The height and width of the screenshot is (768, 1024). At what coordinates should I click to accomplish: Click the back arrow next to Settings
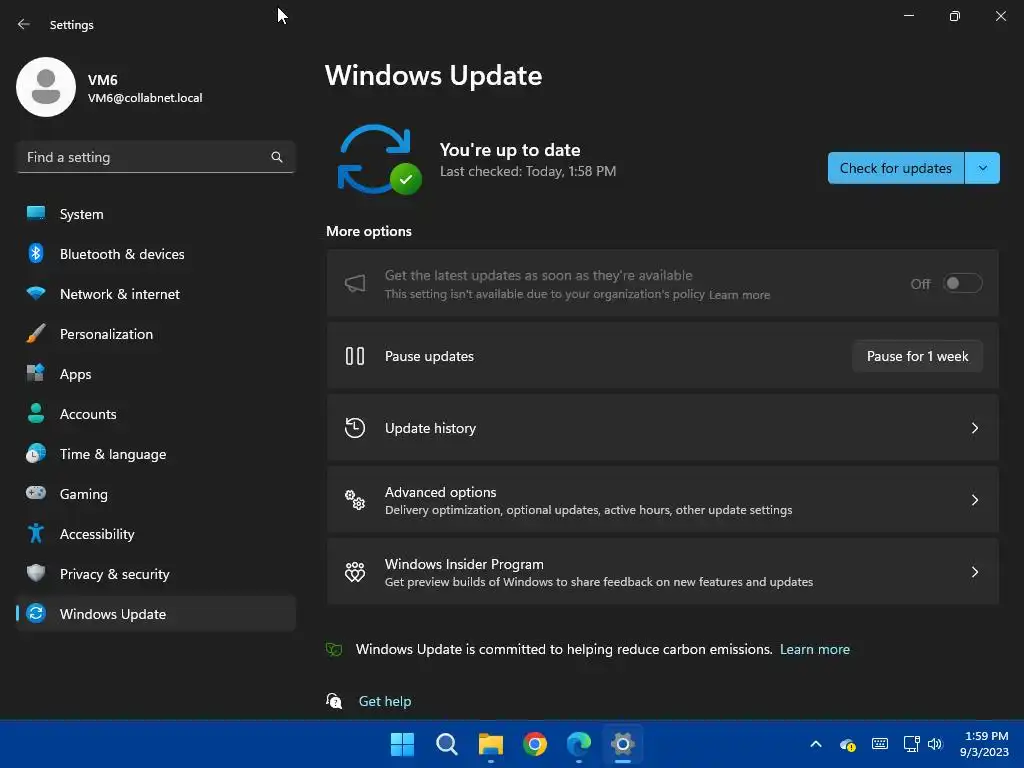pos(24,24)
